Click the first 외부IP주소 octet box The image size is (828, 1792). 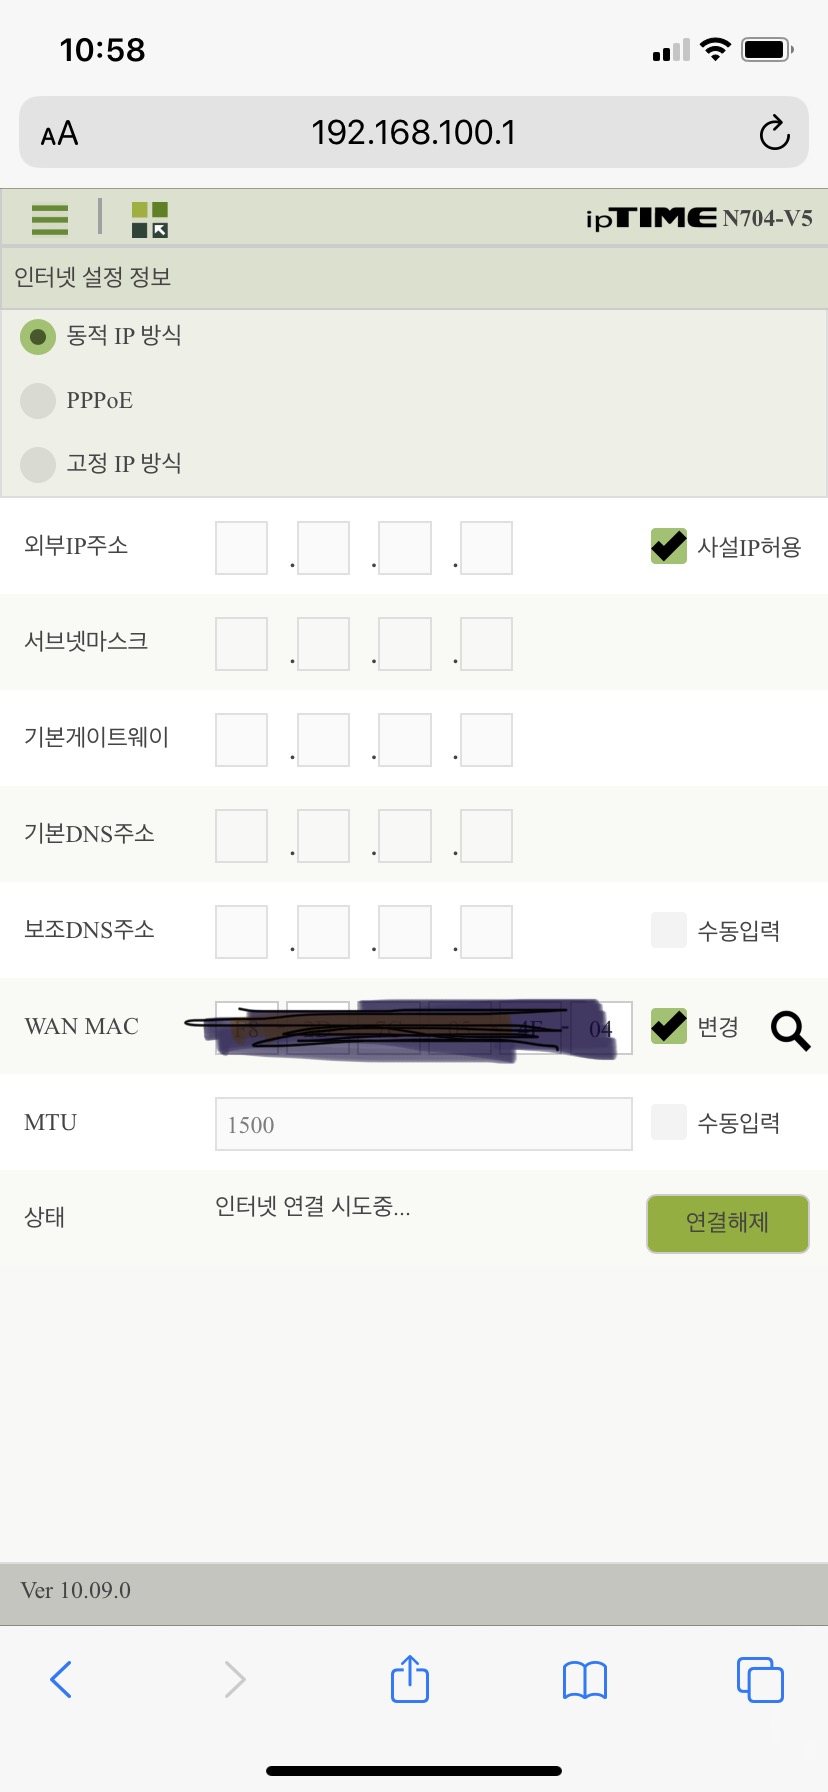[241, 548]
